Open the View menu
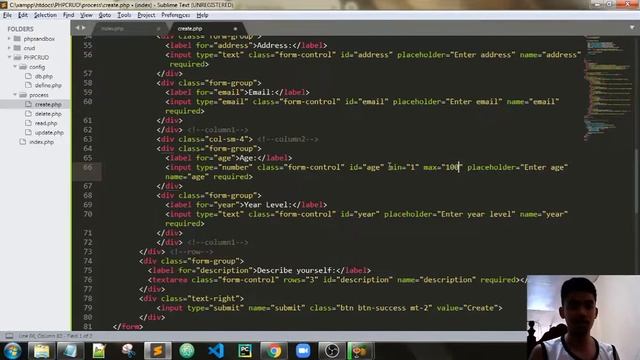This screenshot has height=360, width=640. click(x=86, y=15)
